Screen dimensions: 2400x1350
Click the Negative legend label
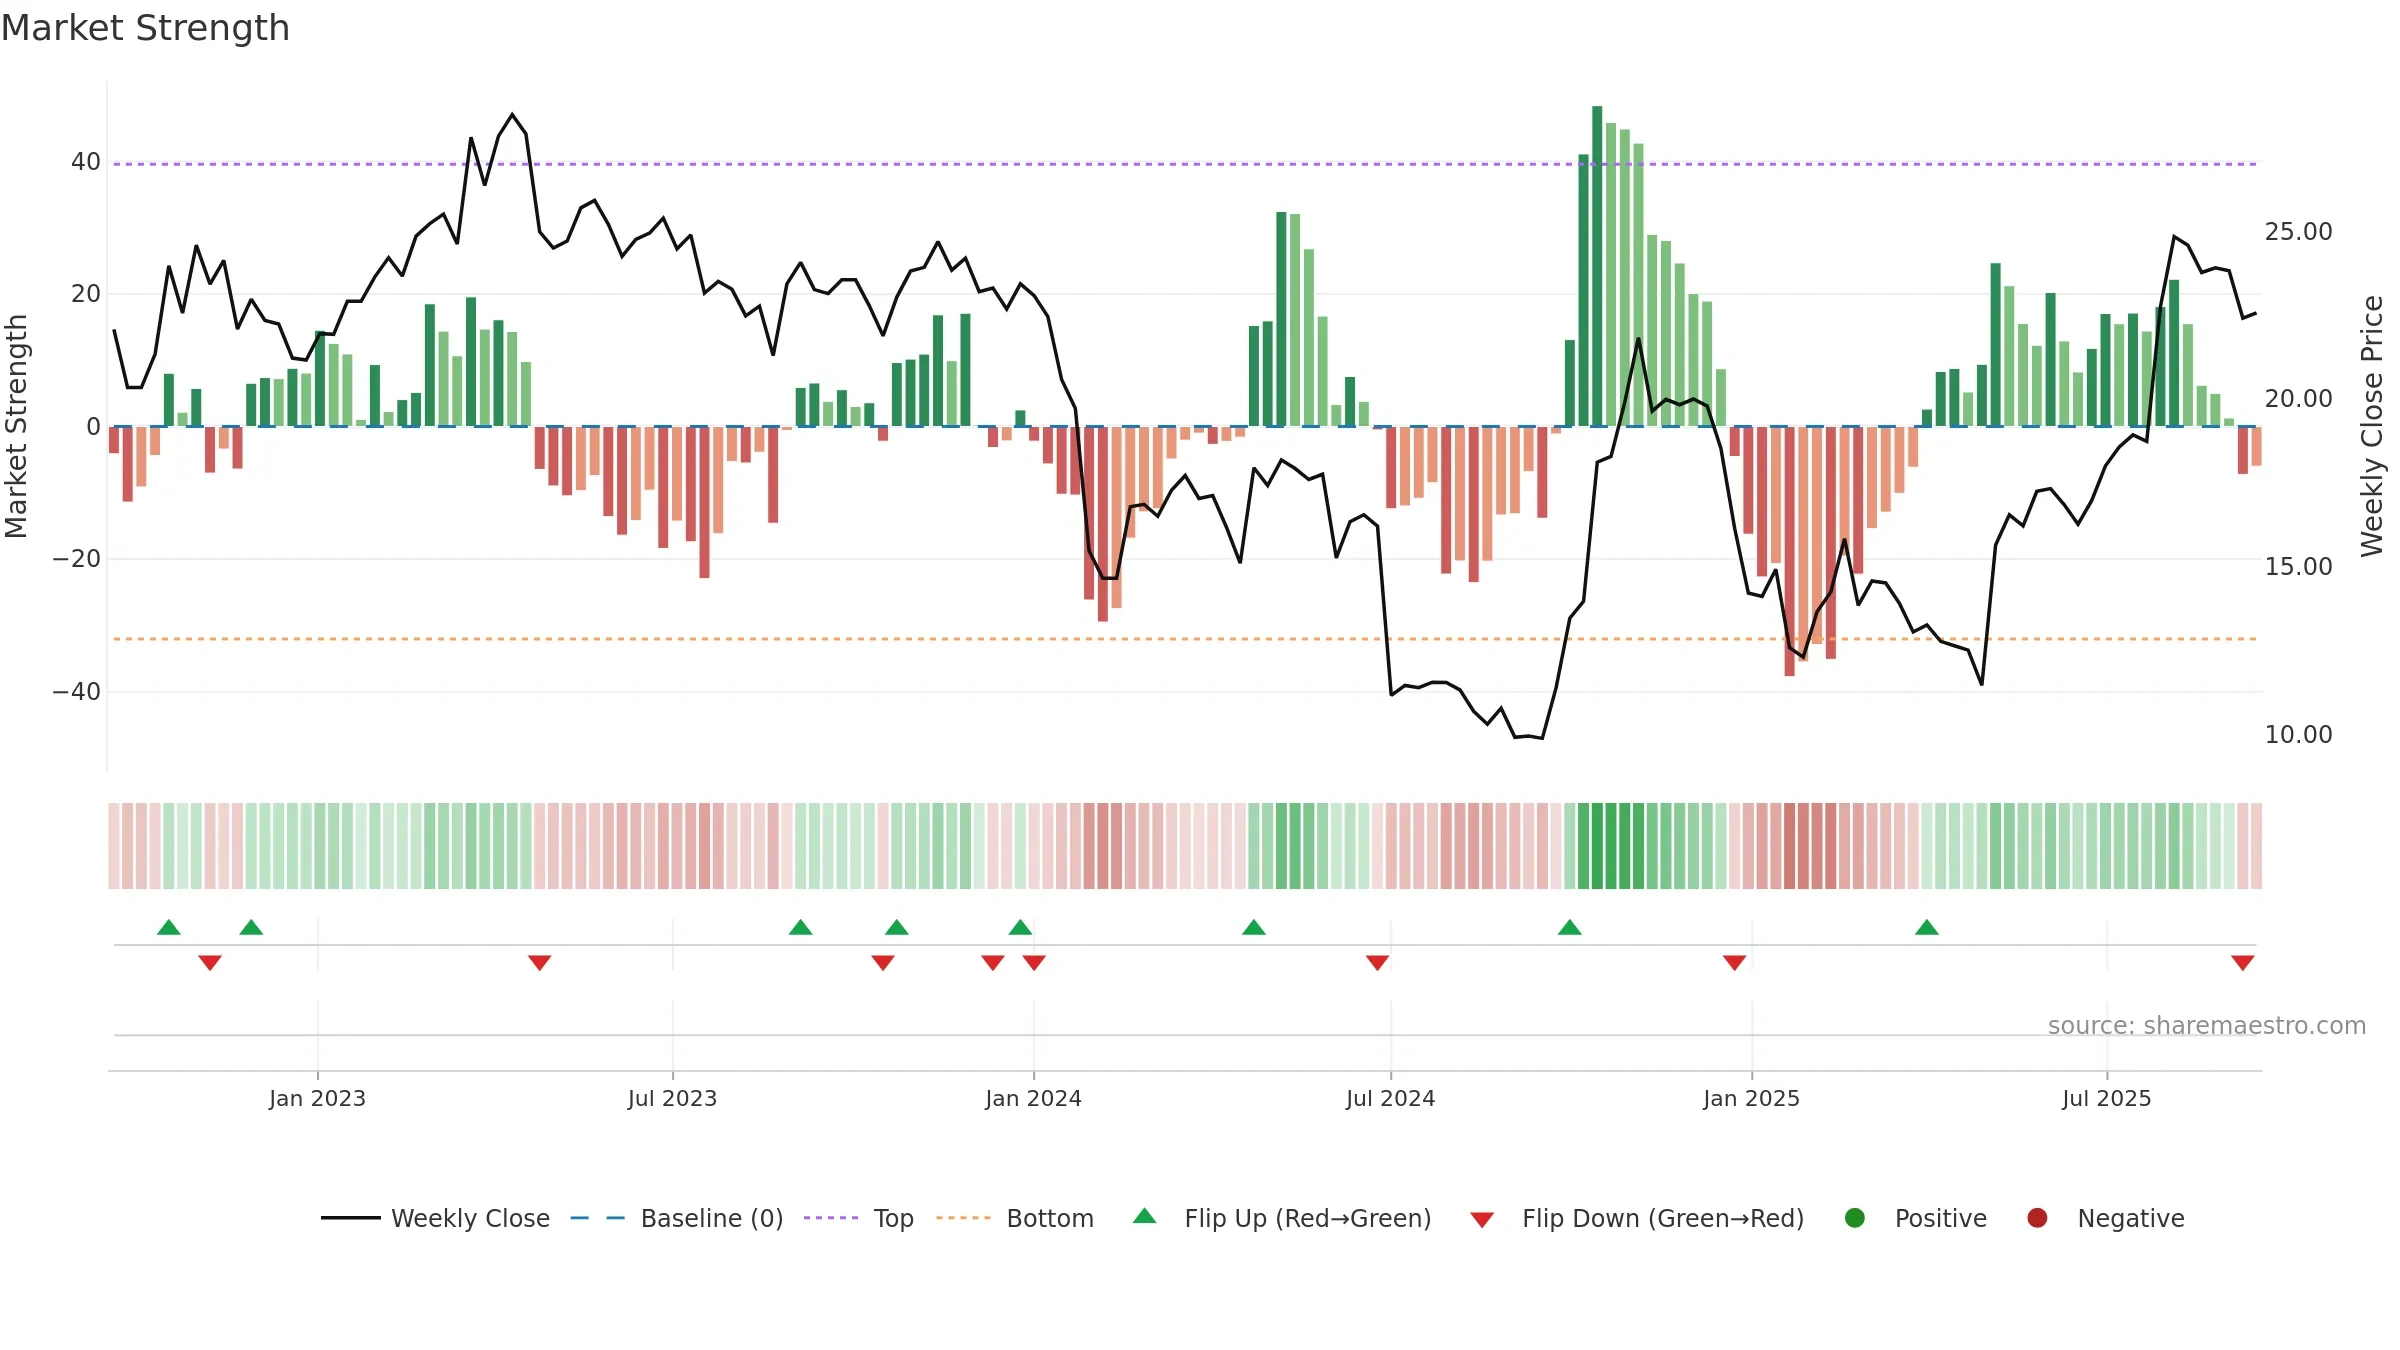coord(2131,1218)
